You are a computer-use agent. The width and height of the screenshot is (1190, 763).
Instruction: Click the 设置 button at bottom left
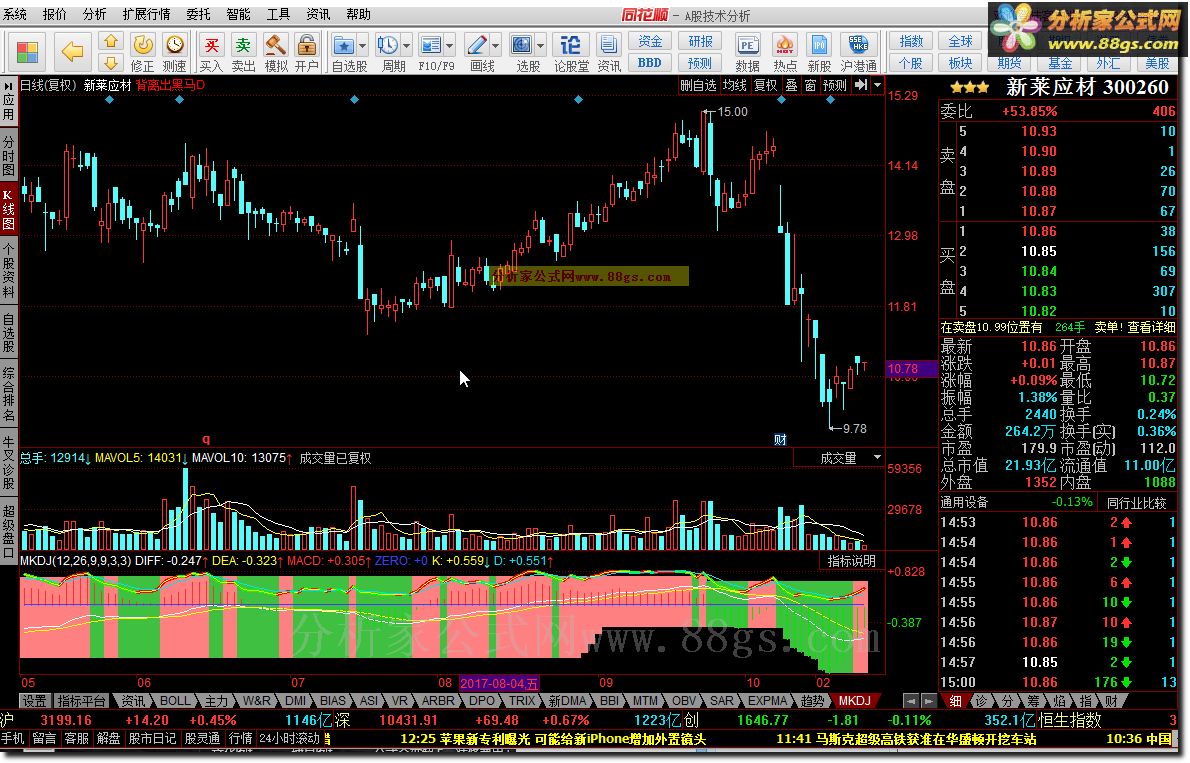point(34,700)
